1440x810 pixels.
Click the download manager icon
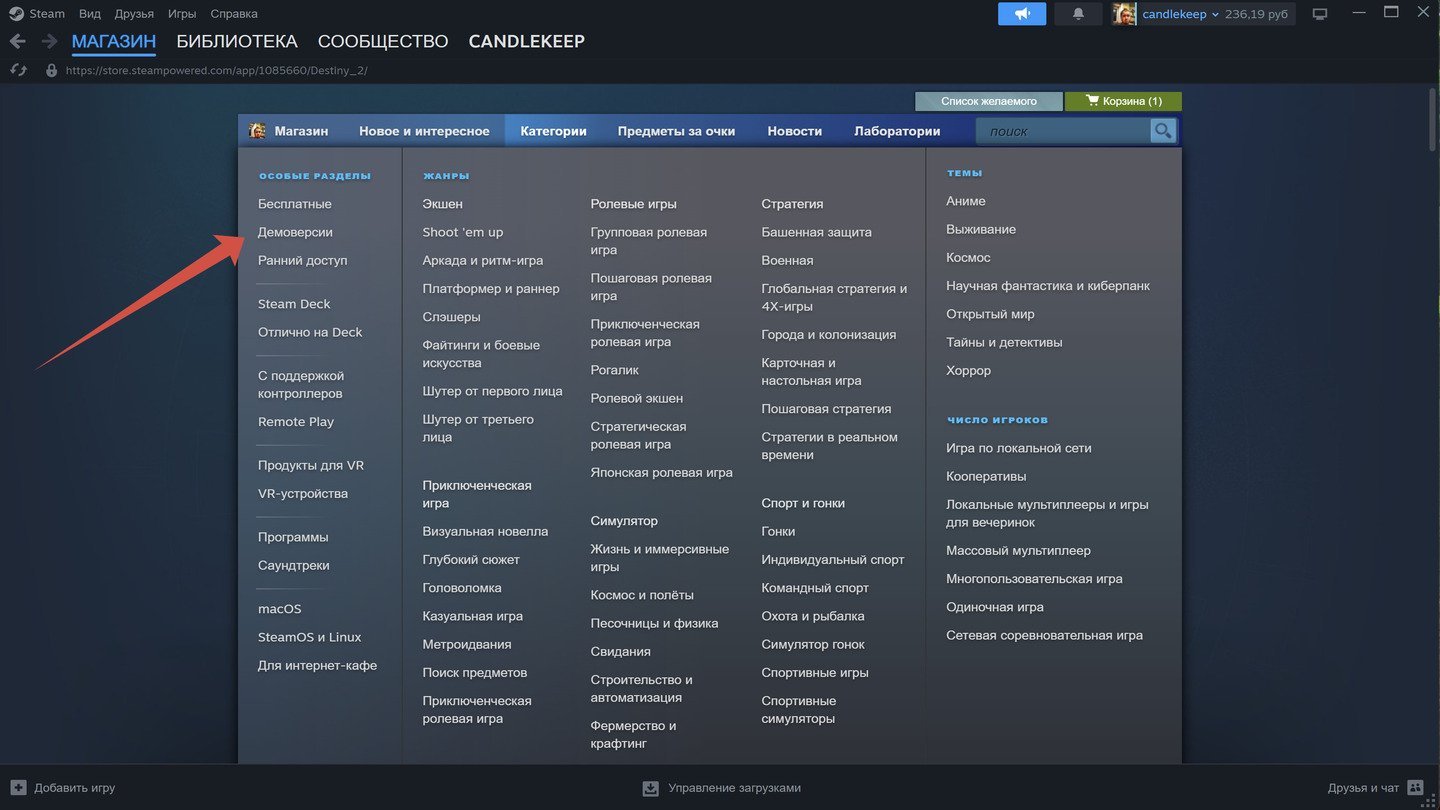pos(651,788)
